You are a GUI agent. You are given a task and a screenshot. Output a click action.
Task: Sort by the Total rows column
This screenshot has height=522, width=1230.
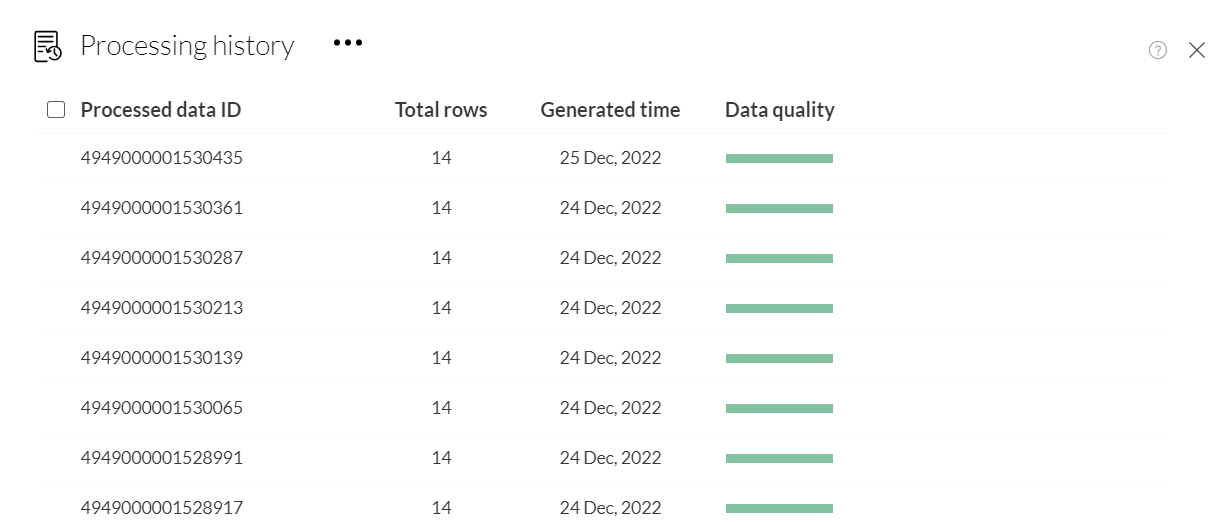(441, 110)
